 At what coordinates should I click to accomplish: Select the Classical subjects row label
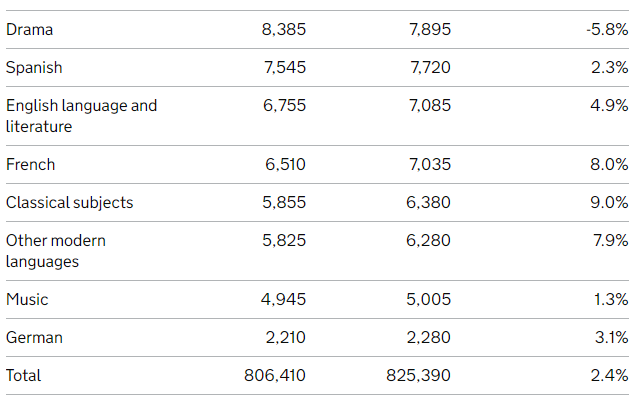click(x=70, y=203)
